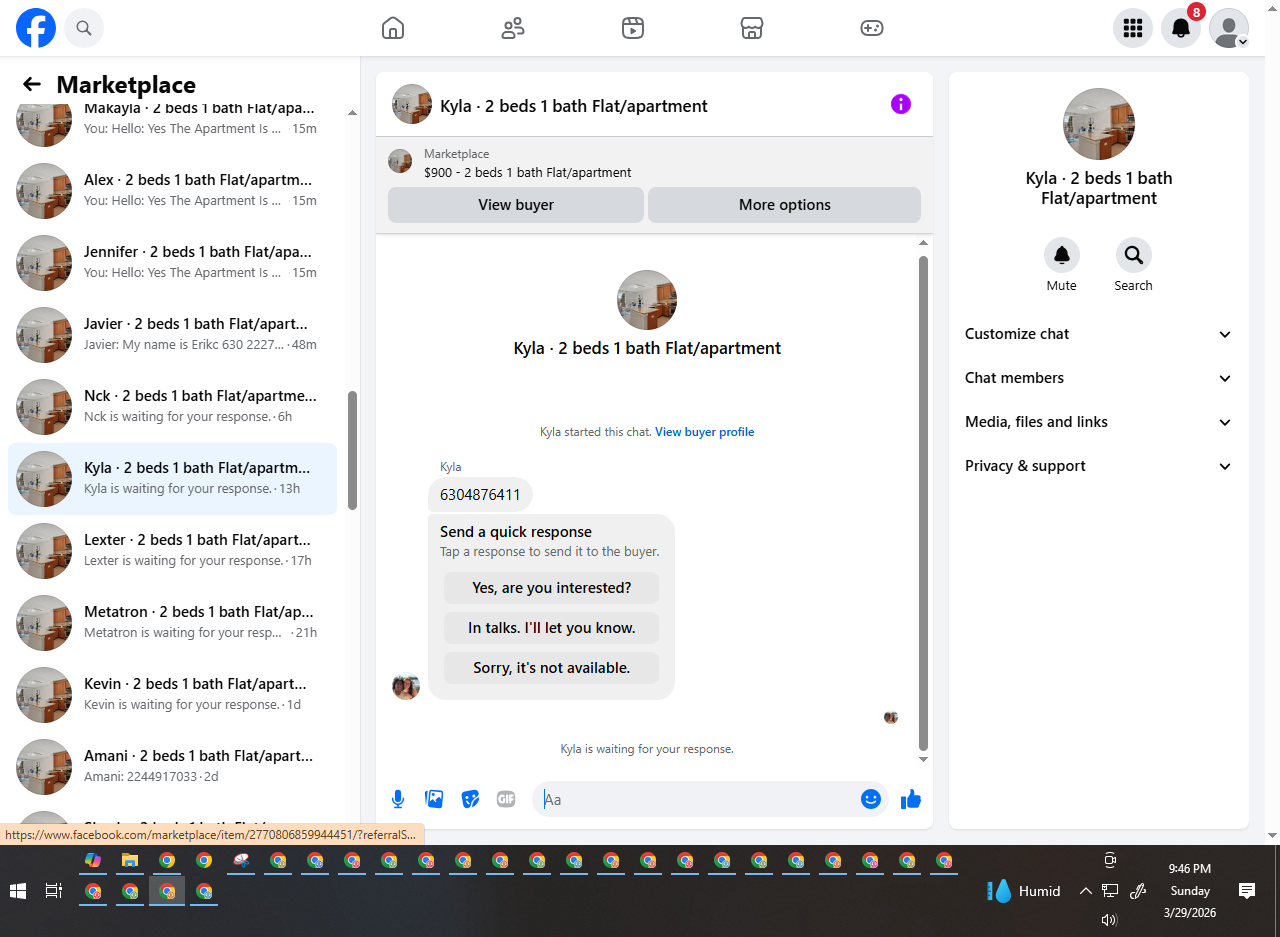Expand Media, files and links section
This screenshot has height=937, width=1280.
tap(1099, 422)
